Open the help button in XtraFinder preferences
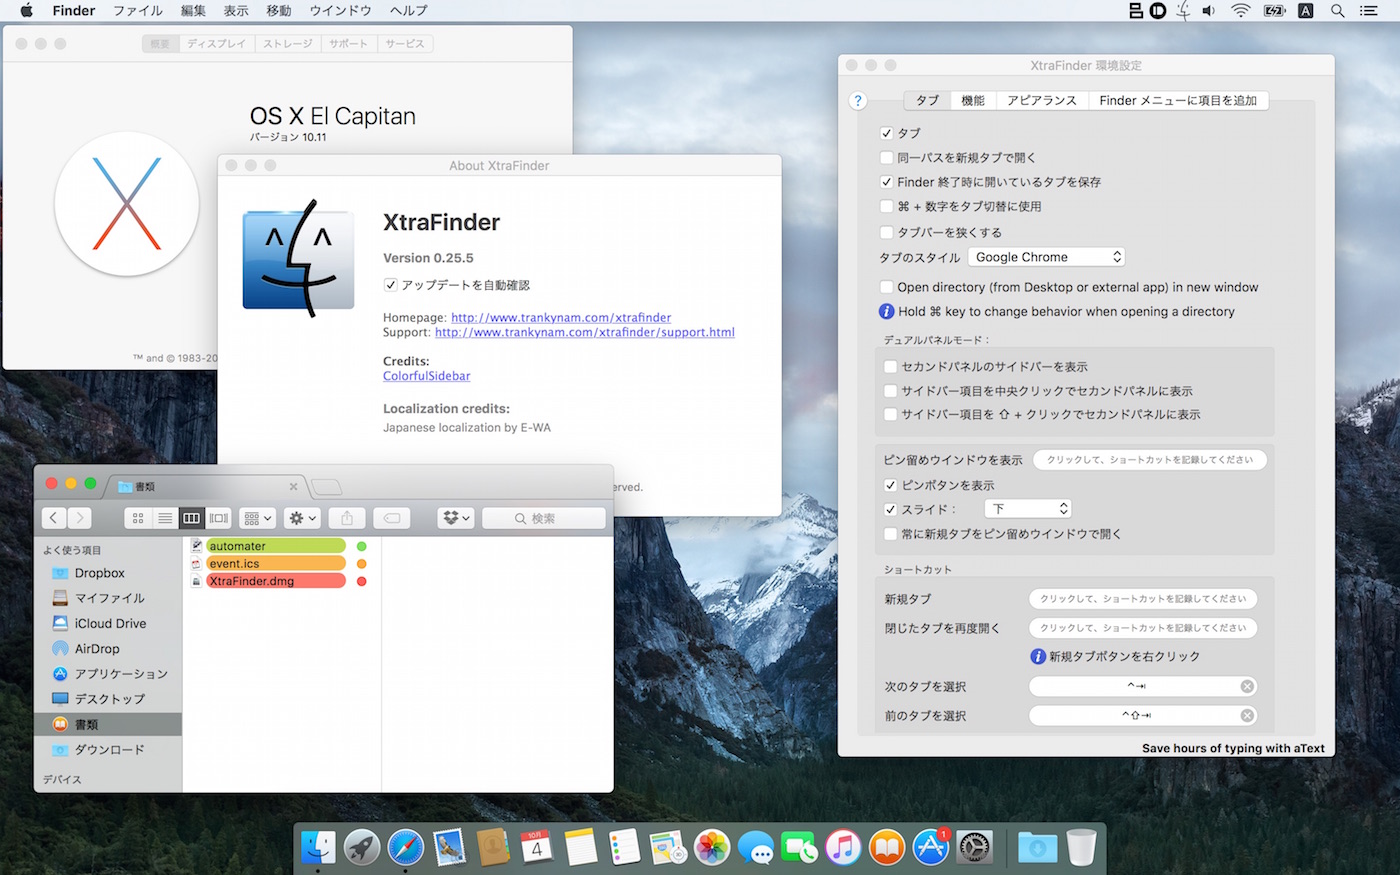Screen dimensions: 1400x875 858,101
